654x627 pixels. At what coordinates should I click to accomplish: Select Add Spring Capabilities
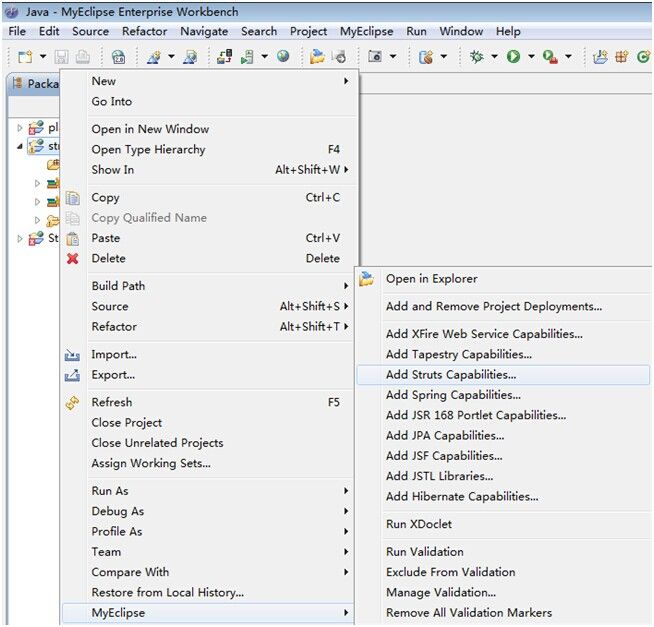click(503, 395)
